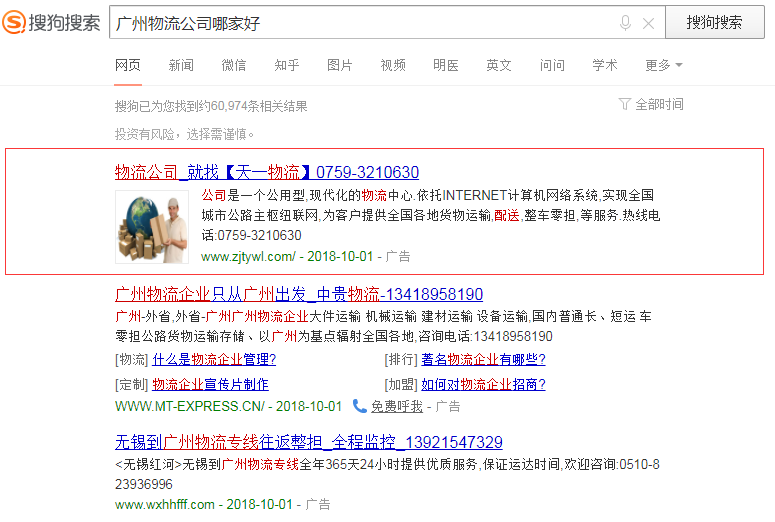
Task: Switch to the 知乎 tab
Action: coord(287,65)
